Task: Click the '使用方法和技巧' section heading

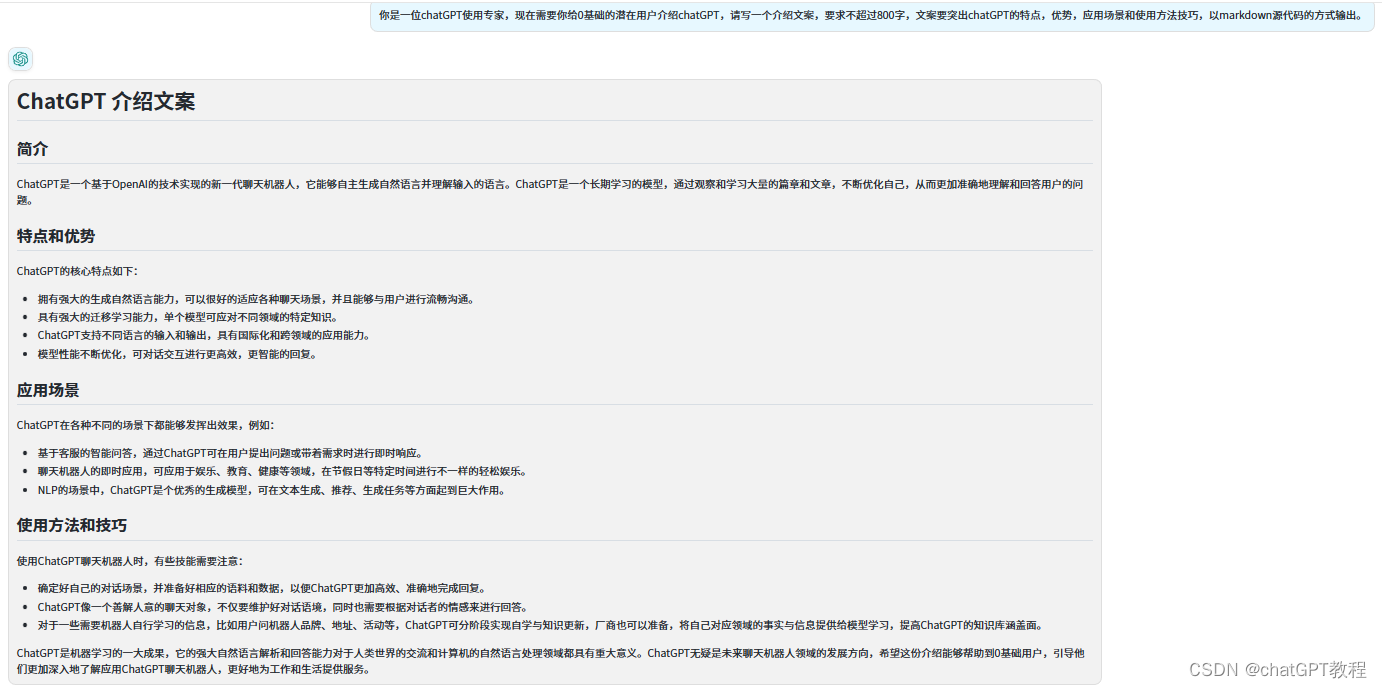Action: click(x=72, y=525)
